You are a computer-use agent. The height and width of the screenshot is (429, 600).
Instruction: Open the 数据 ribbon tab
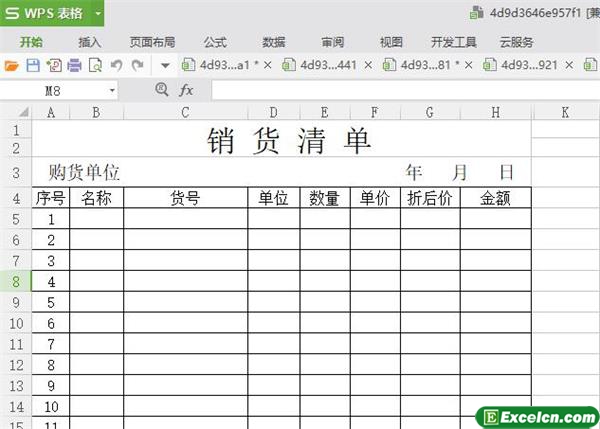tap(274, 42)
